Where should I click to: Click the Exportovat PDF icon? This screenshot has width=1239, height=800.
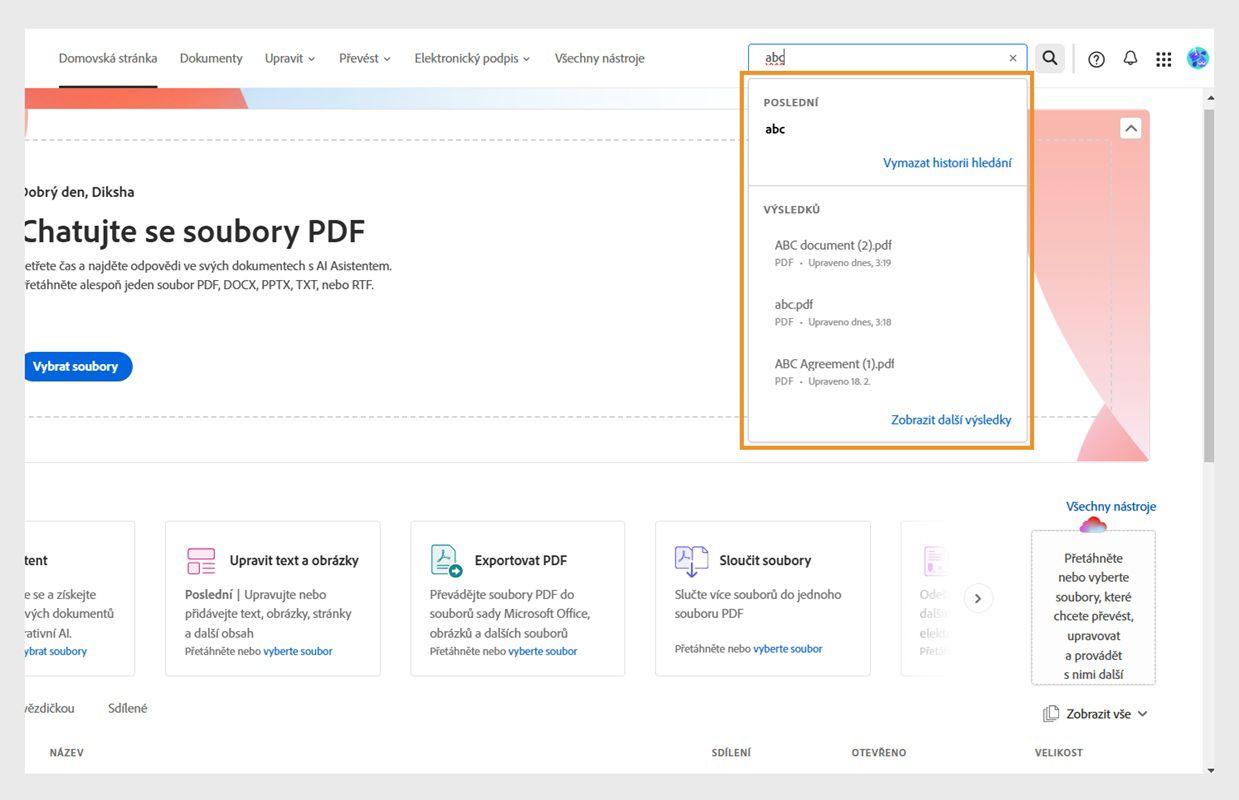coord(446,560)
